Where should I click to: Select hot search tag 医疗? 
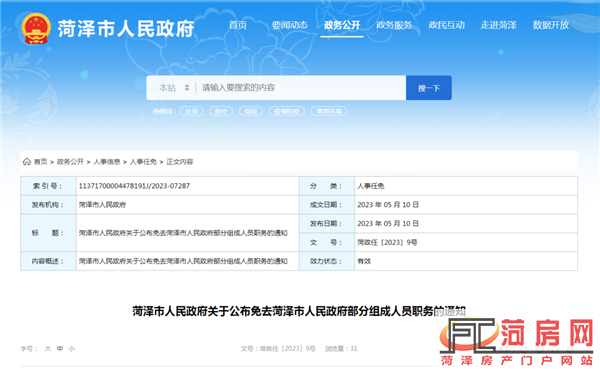pyautogui.click(x=221, y=111)
